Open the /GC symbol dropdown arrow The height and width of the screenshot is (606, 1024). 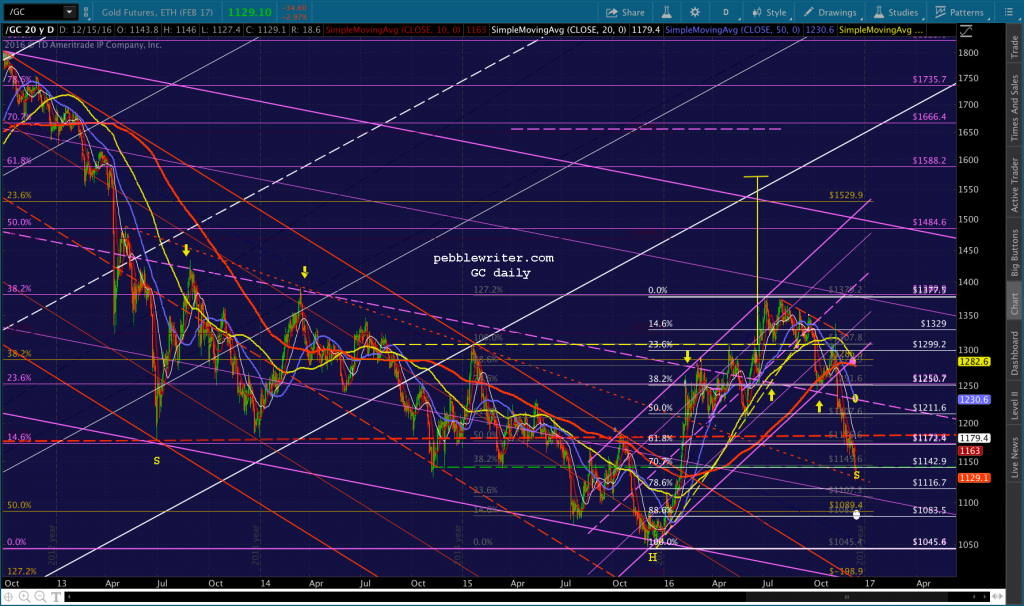pyautogui.click(x=69, y=12)
